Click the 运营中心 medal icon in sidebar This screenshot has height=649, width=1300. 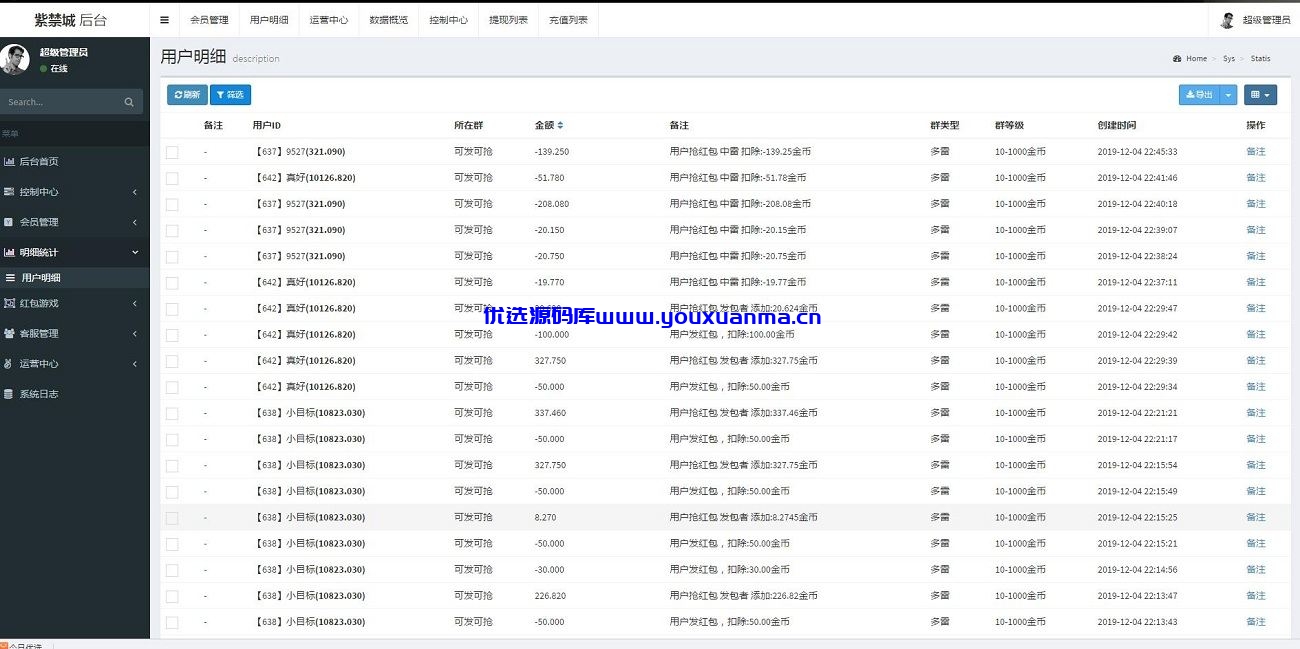pyautogui.click(x=9, y=363)
